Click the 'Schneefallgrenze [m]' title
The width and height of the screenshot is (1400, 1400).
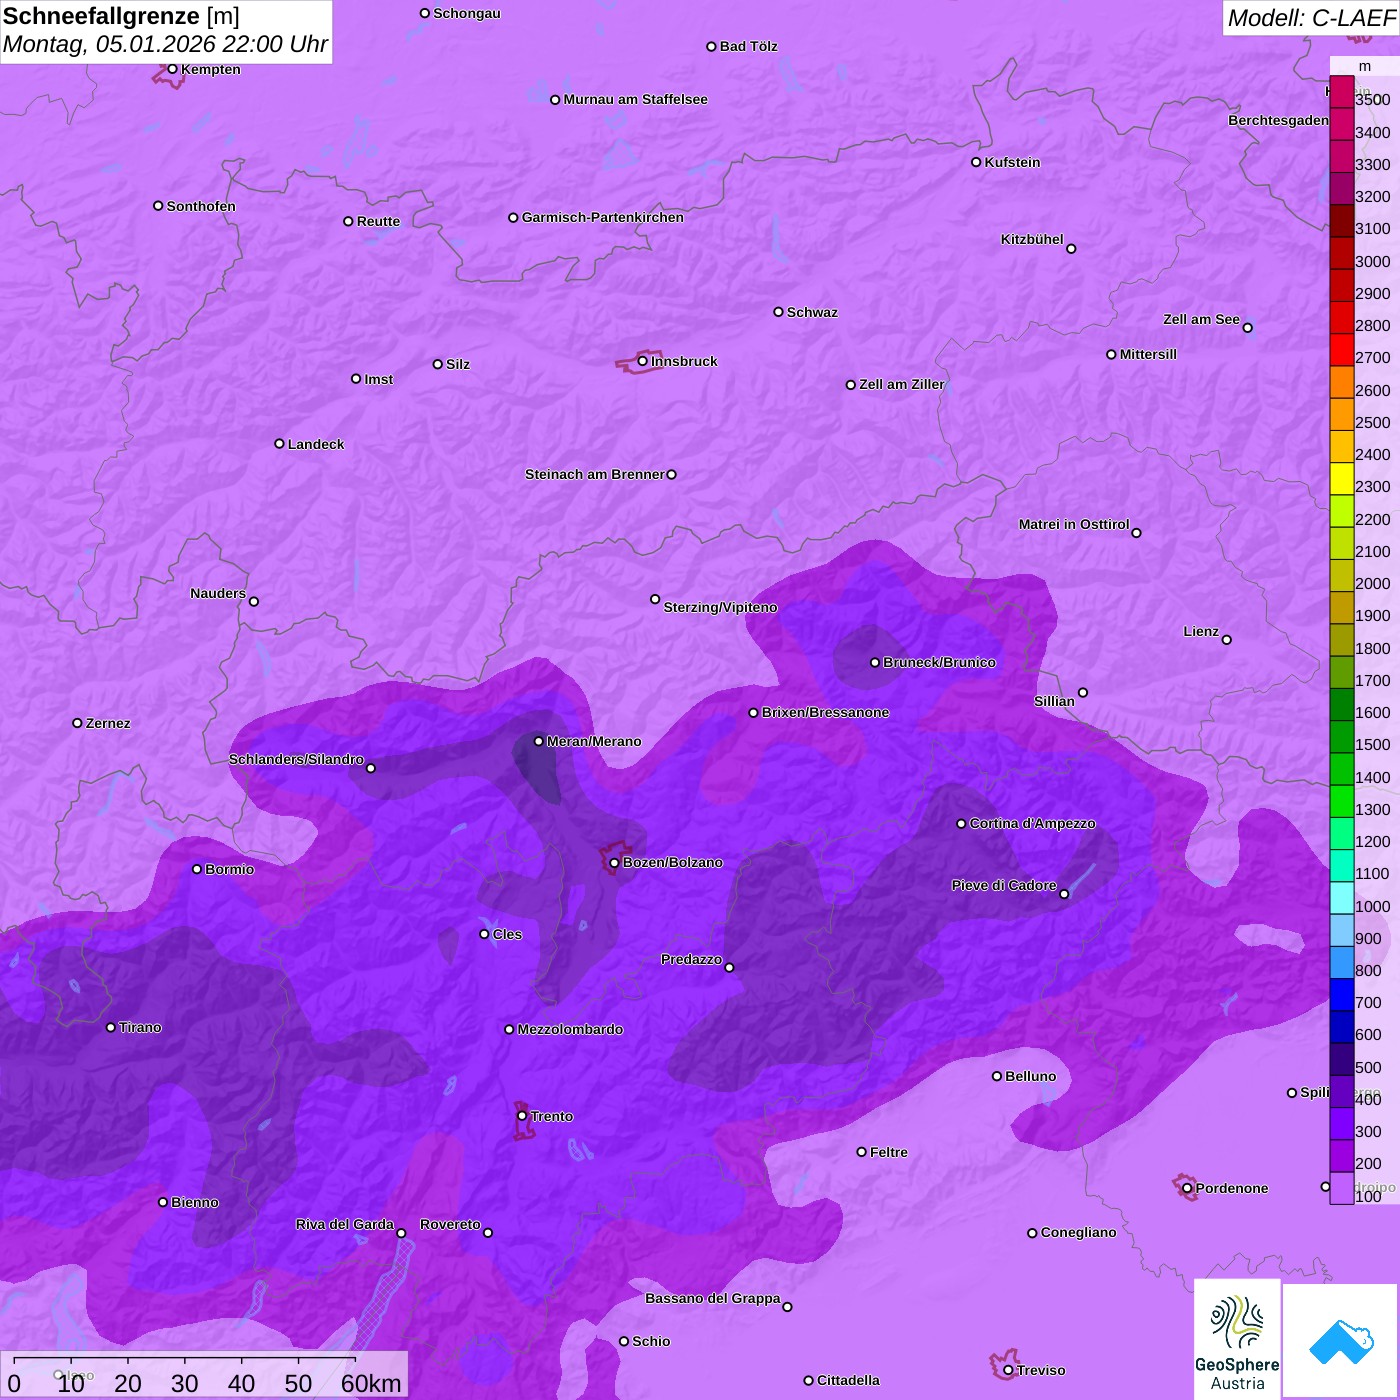pyautogui.click(x=121, y=16)
